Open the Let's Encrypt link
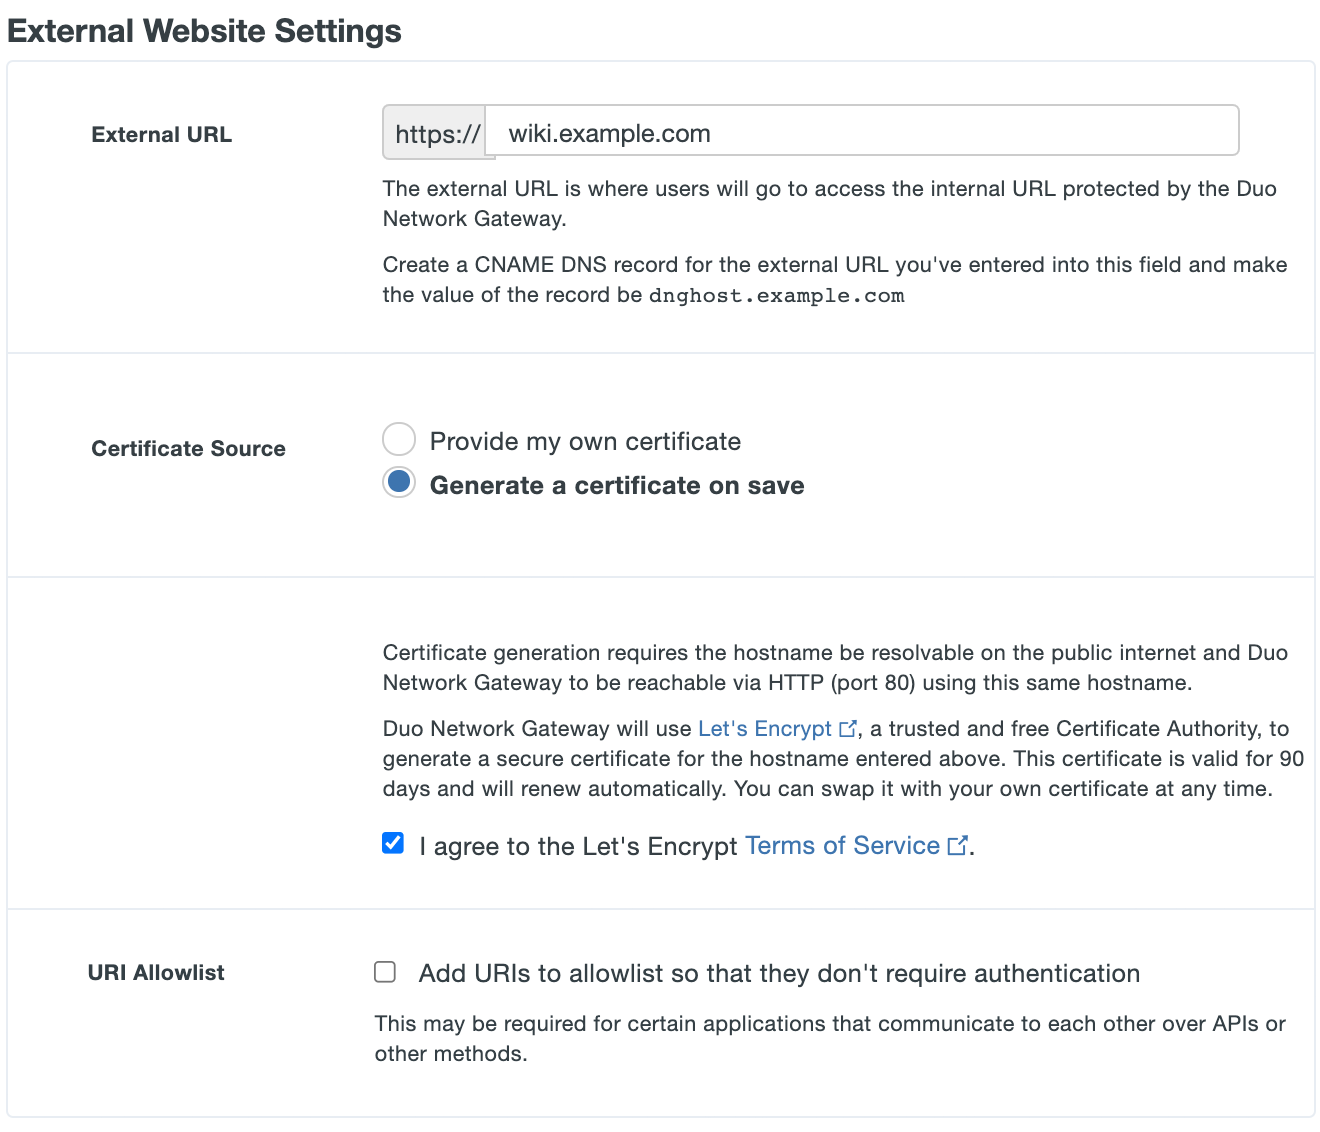The image size is (1320, 1132). pos(764,728)
